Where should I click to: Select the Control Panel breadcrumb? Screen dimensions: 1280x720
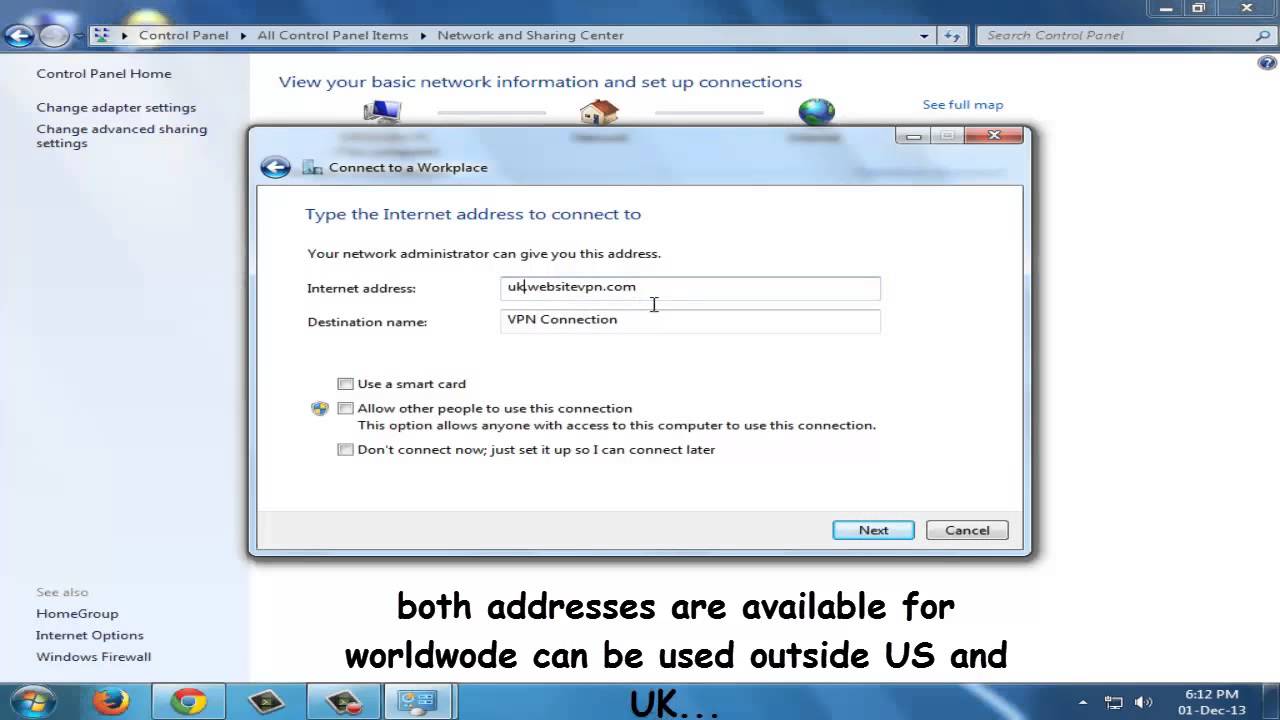[x=184, y=35]
